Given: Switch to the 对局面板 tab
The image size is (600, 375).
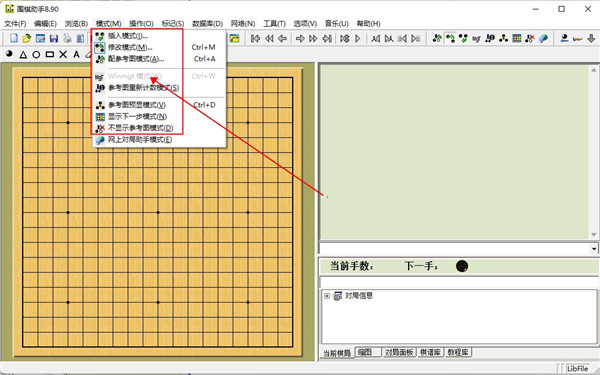Looking at the screenshot, I should (399, 352).
